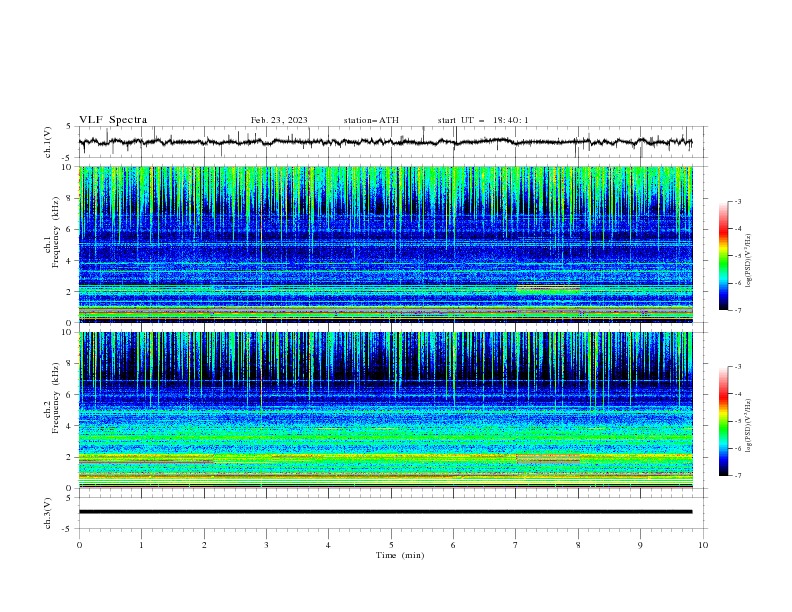Click the "station=ATH" label

tap(371, 120)
